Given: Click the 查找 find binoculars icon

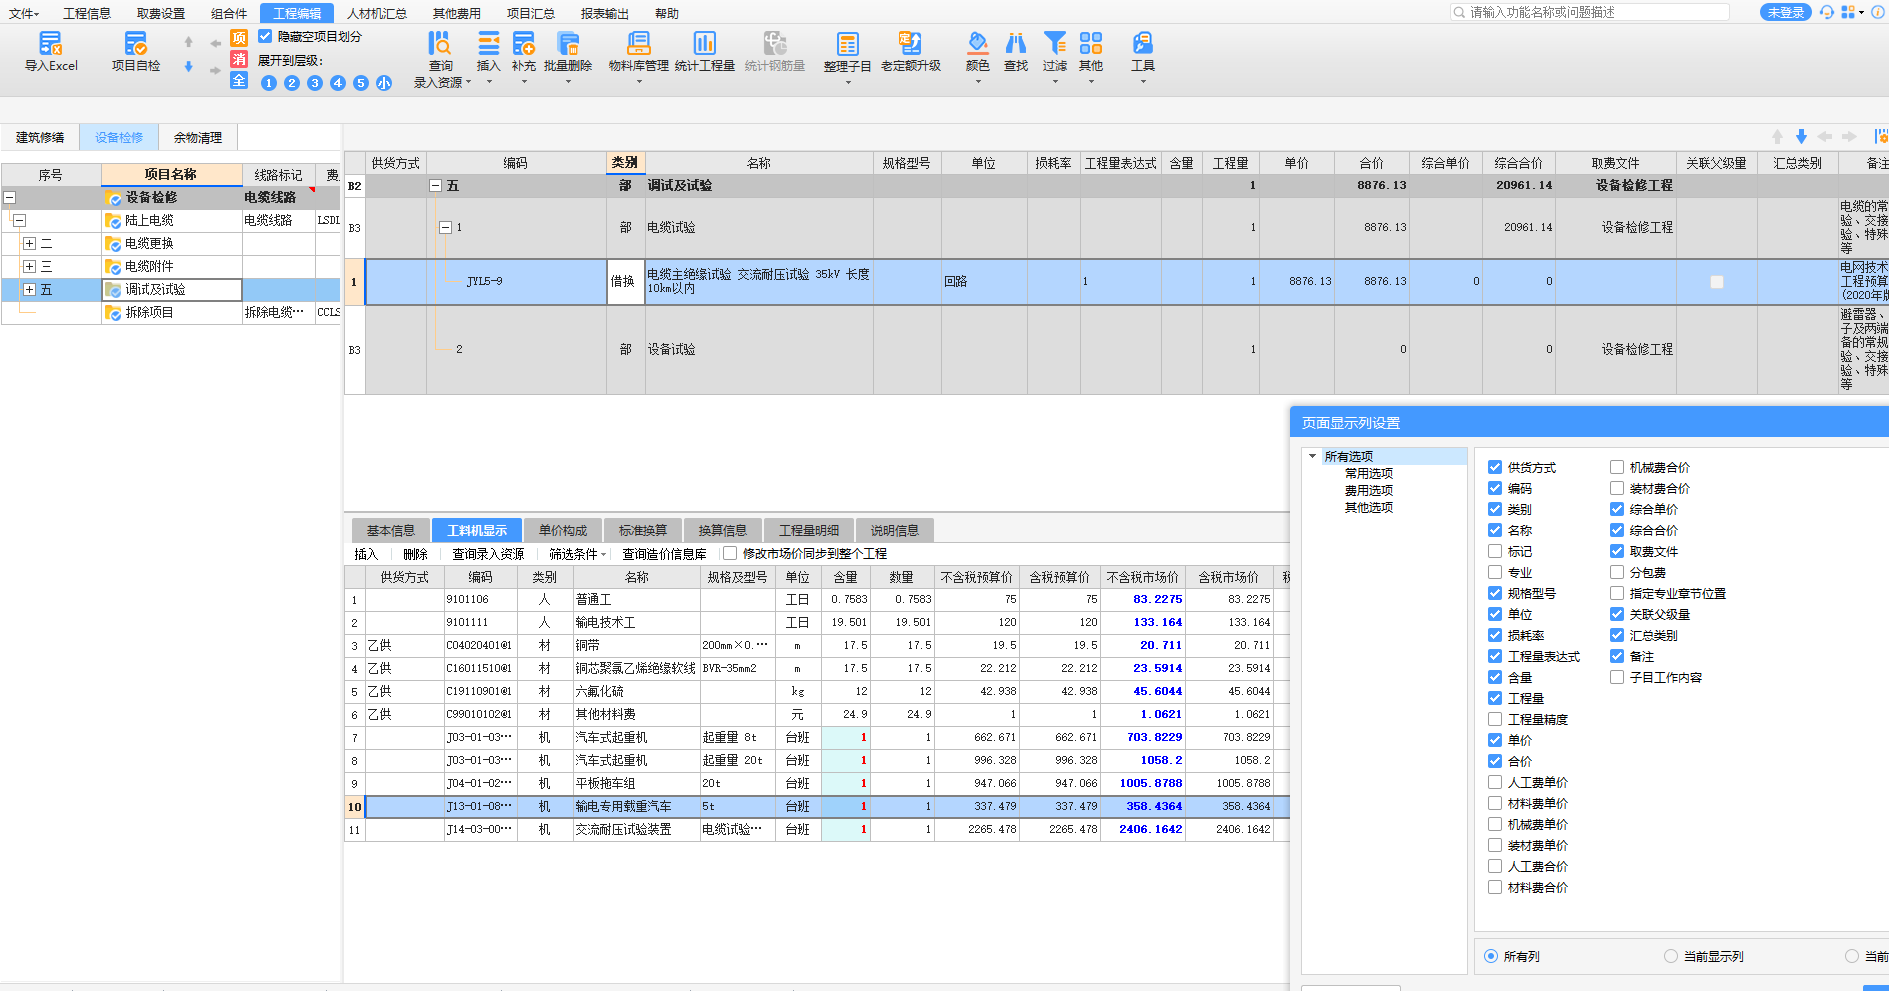Looking at the screenshot, I should 1016,43.
